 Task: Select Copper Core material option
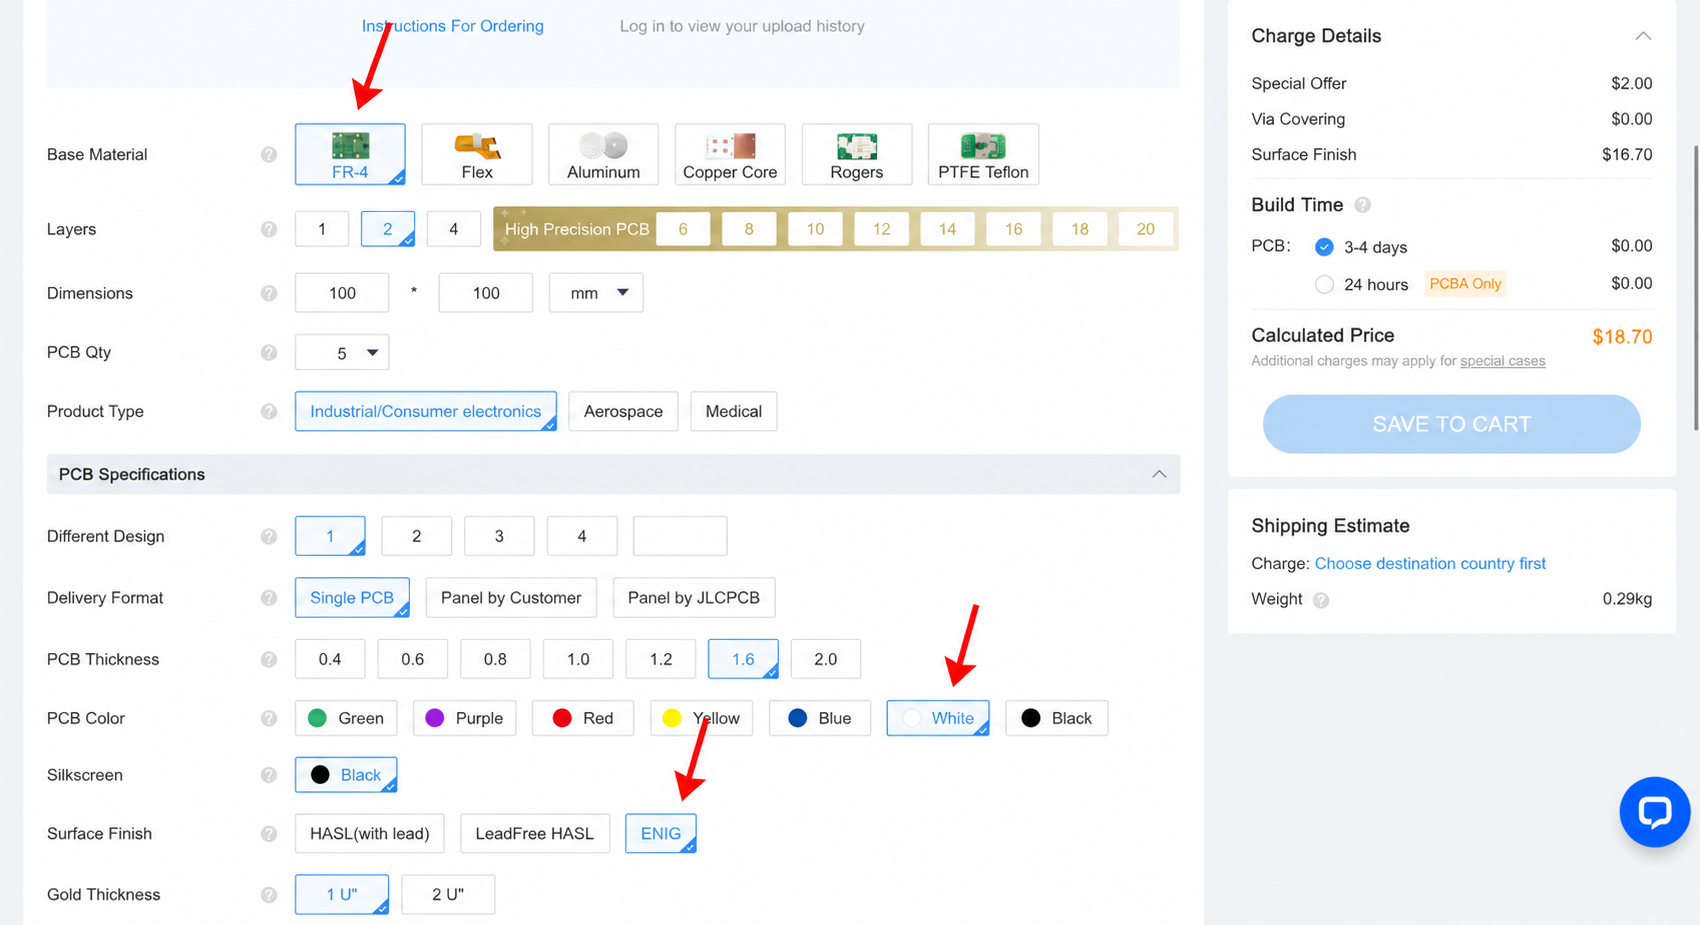(x=730, y=154)
